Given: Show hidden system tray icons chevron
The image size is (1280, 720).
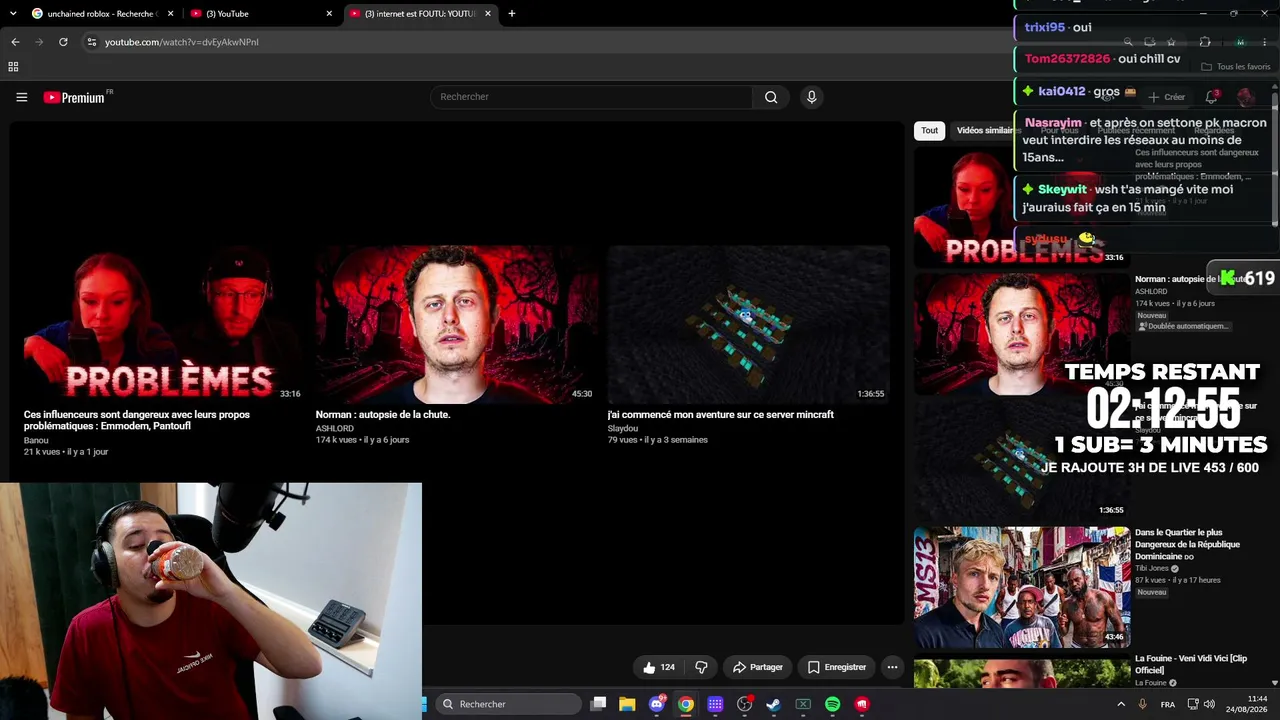Looking at the screenshot, I should pyautogui.click(x=1121, y=704).
